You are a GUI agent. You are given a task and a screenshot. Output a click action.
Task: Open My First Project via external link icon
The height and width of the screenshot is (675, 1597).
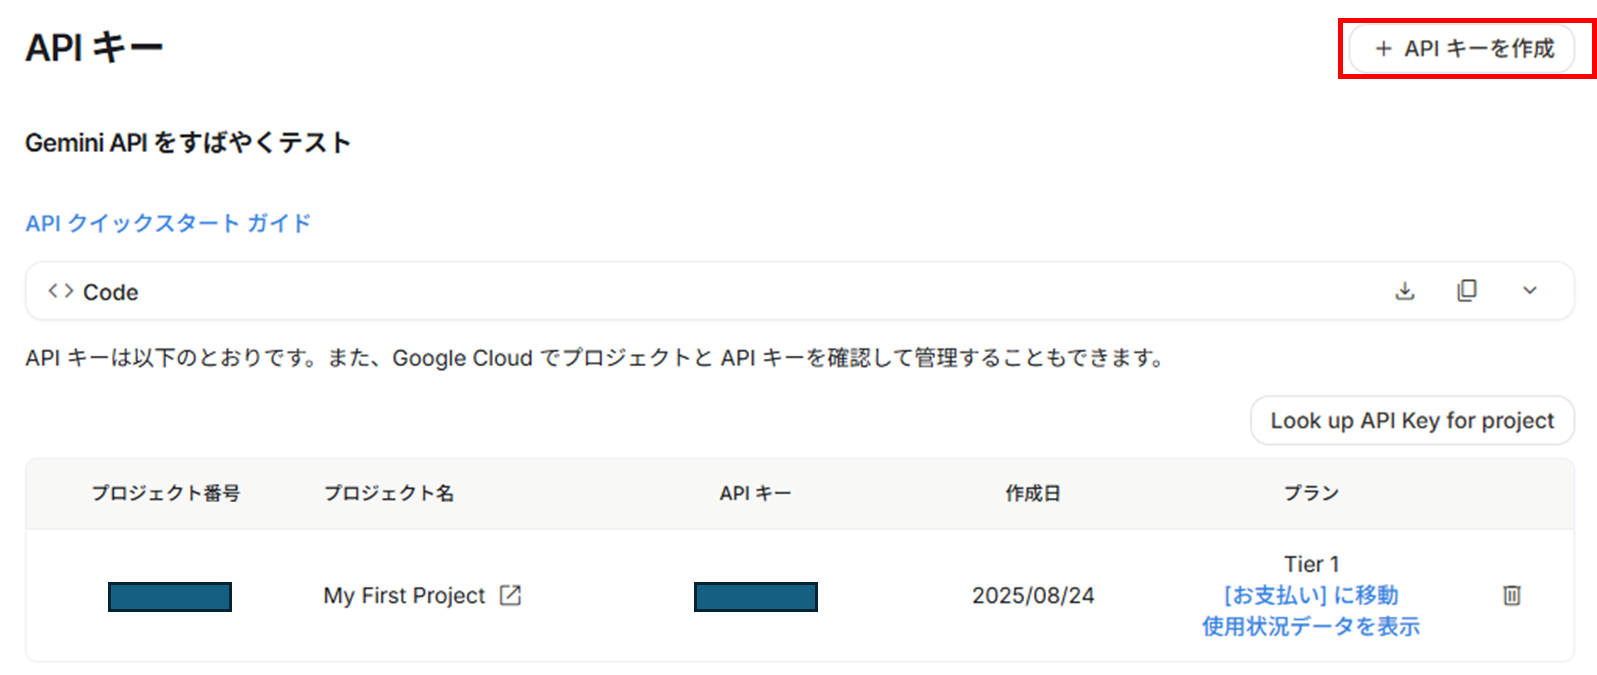[x=510, y=595]
